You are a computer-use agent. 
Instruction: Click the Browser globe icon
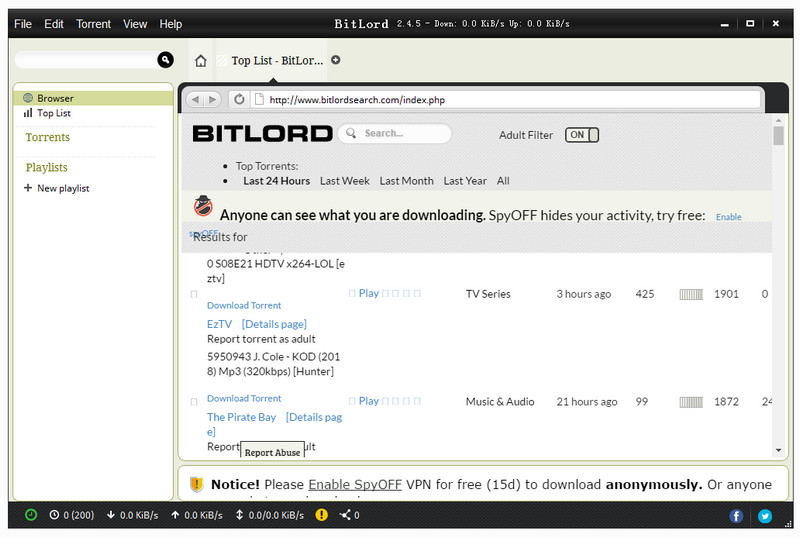(x=28, y=97)
